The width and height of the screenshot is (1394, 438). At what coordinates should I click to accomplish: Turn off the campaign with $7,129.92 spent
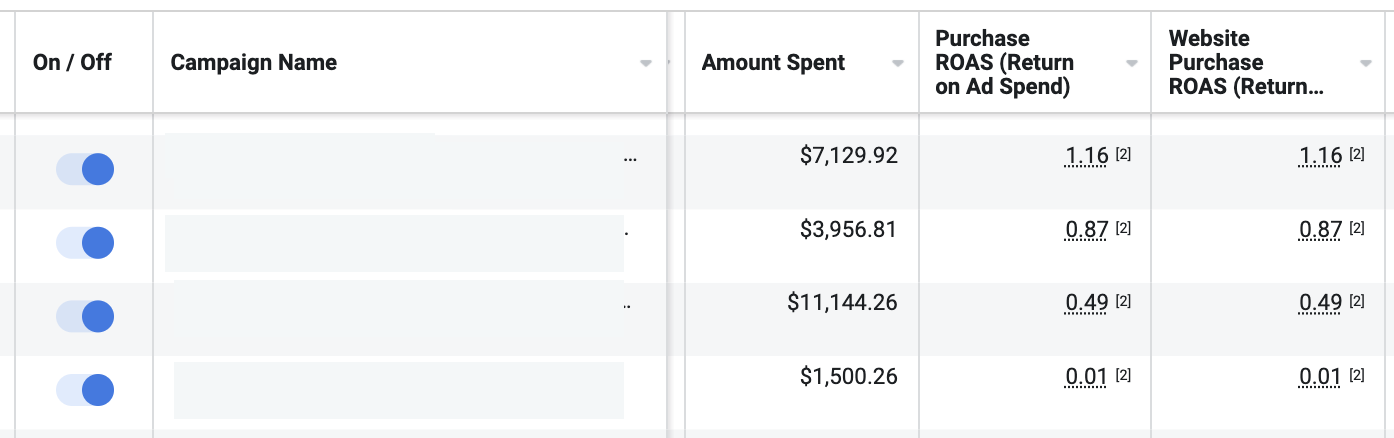(x=85, y=169)
